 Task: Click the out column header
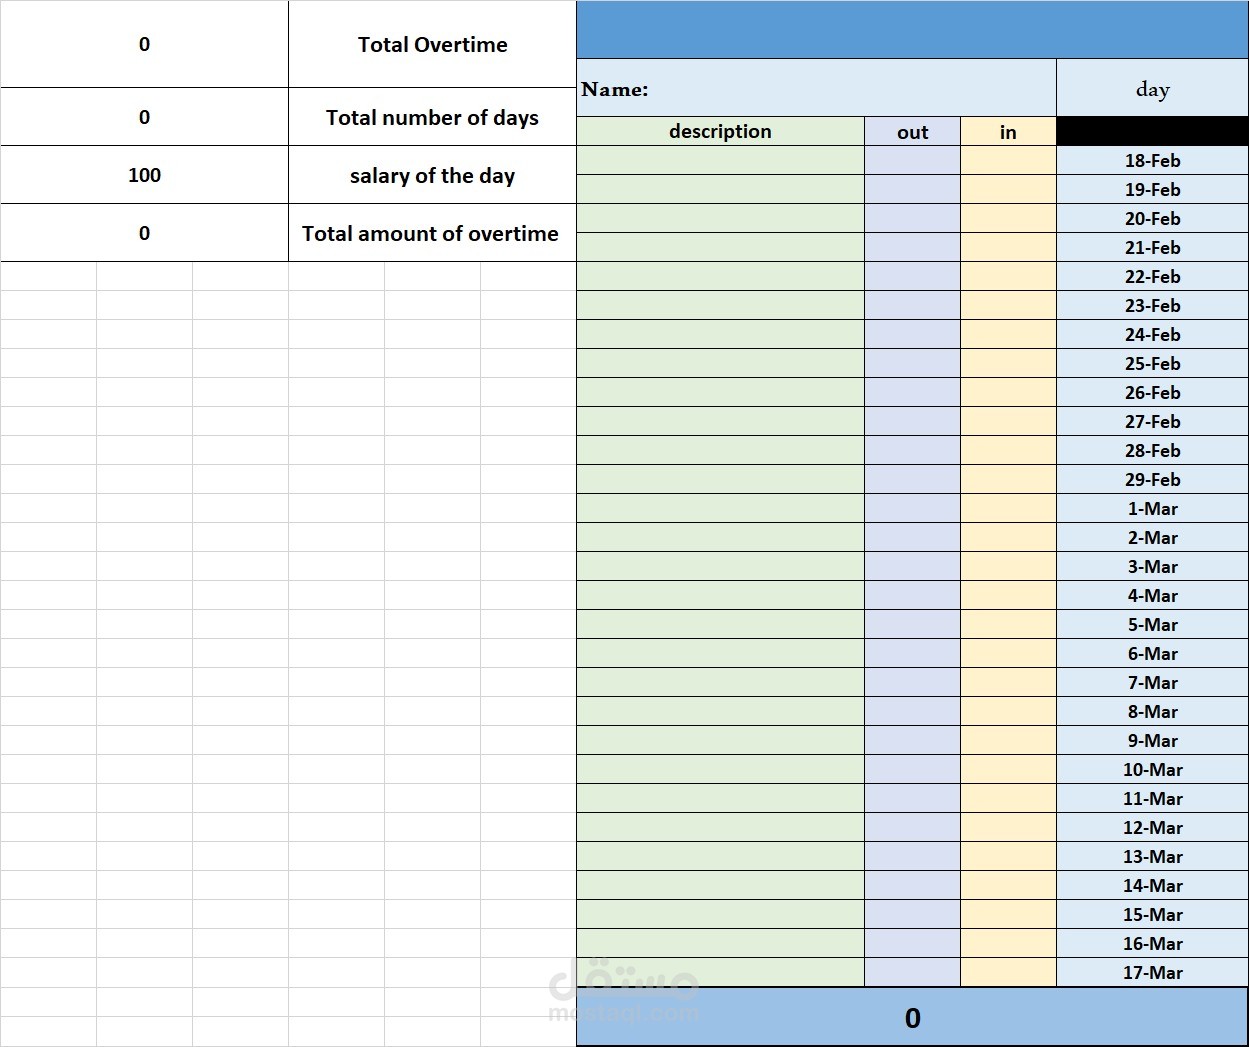point(912,131)
